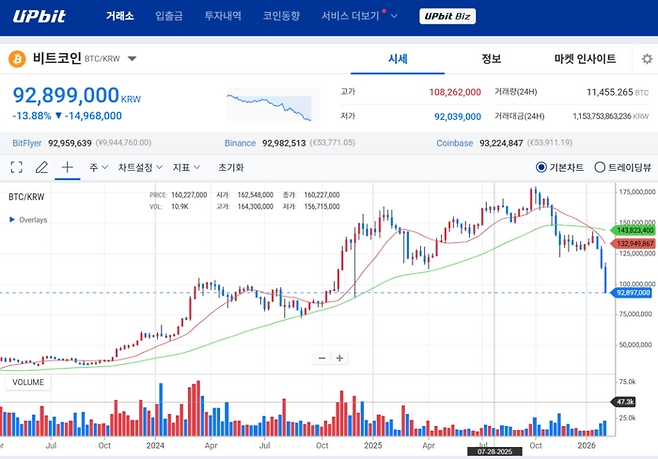Click the red 132,949,867 moving average tag

point(633,244)
